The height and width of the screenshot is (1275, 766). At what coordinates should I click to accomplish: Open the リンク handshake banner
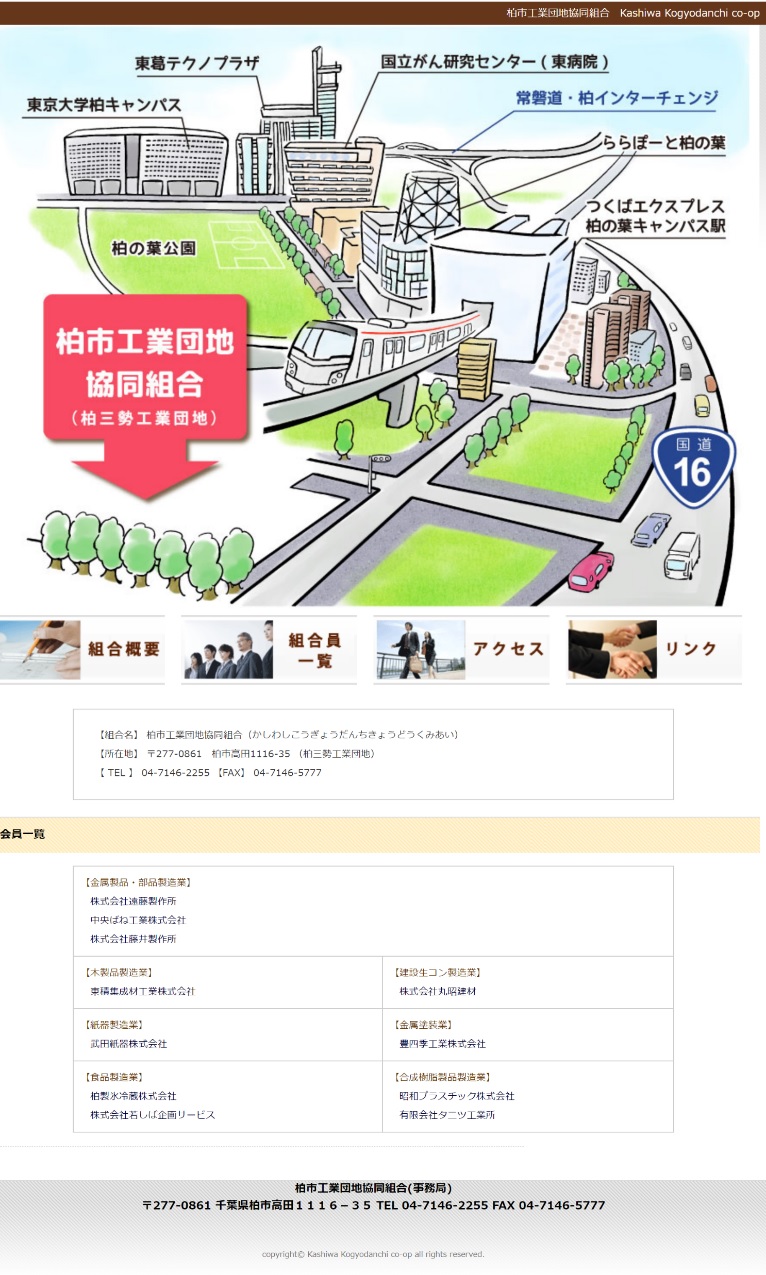point(654,650)
